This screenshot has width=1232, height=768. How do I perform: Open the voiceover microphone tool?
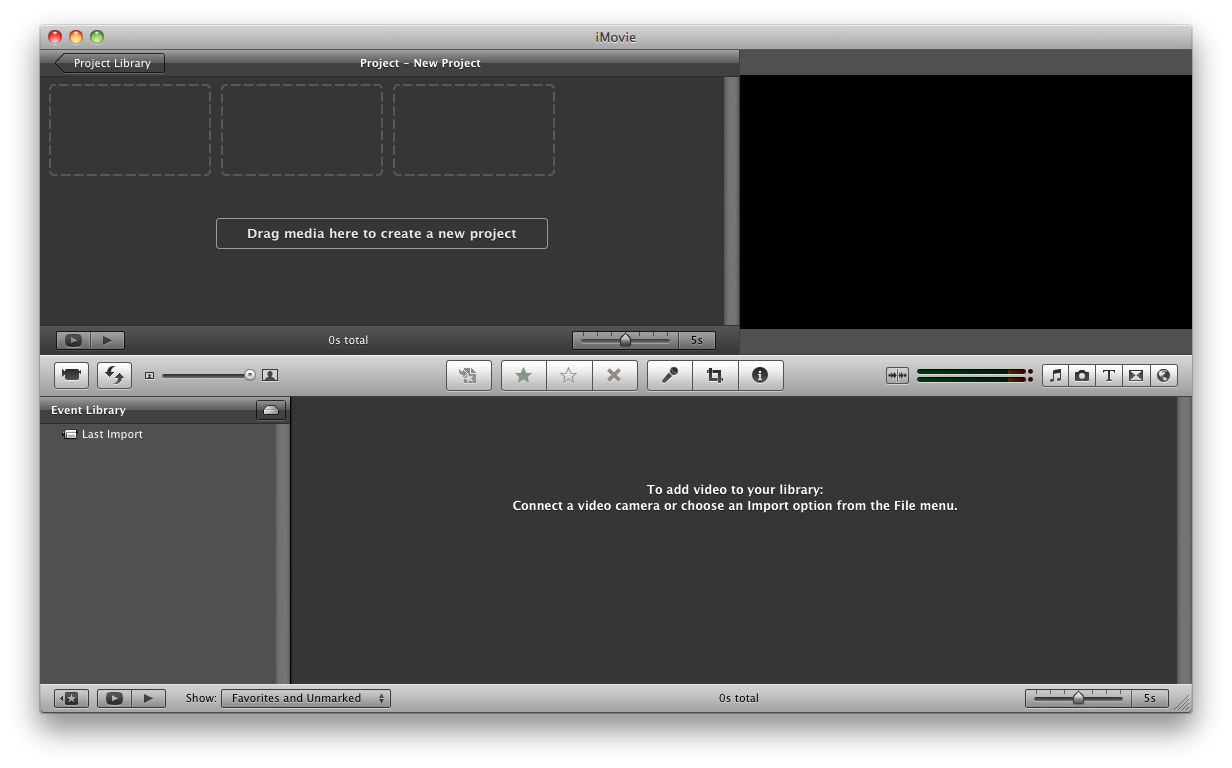pyautogui.click(x=670, y=375)
